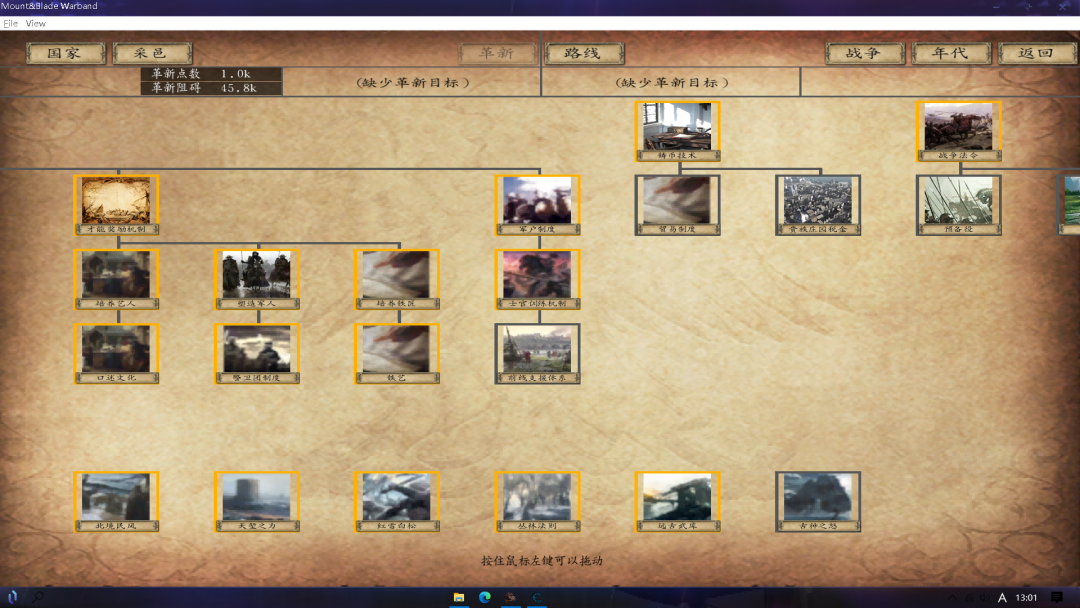Screen dimensions: 1080x608
Task: Launch Microsoft Edge from the taskbar
Action: [485, 597]
